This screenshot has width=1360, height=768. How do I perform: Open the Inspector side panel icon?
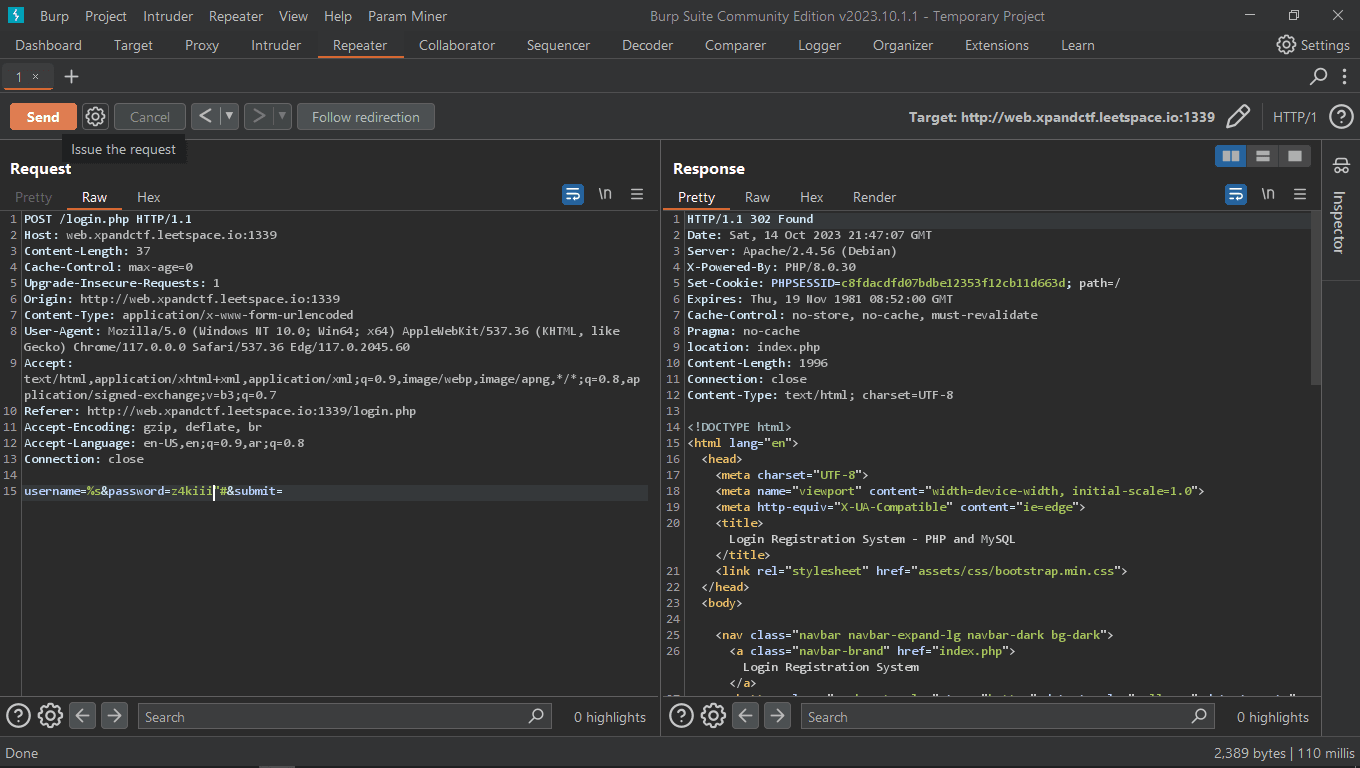[1341, 165]
